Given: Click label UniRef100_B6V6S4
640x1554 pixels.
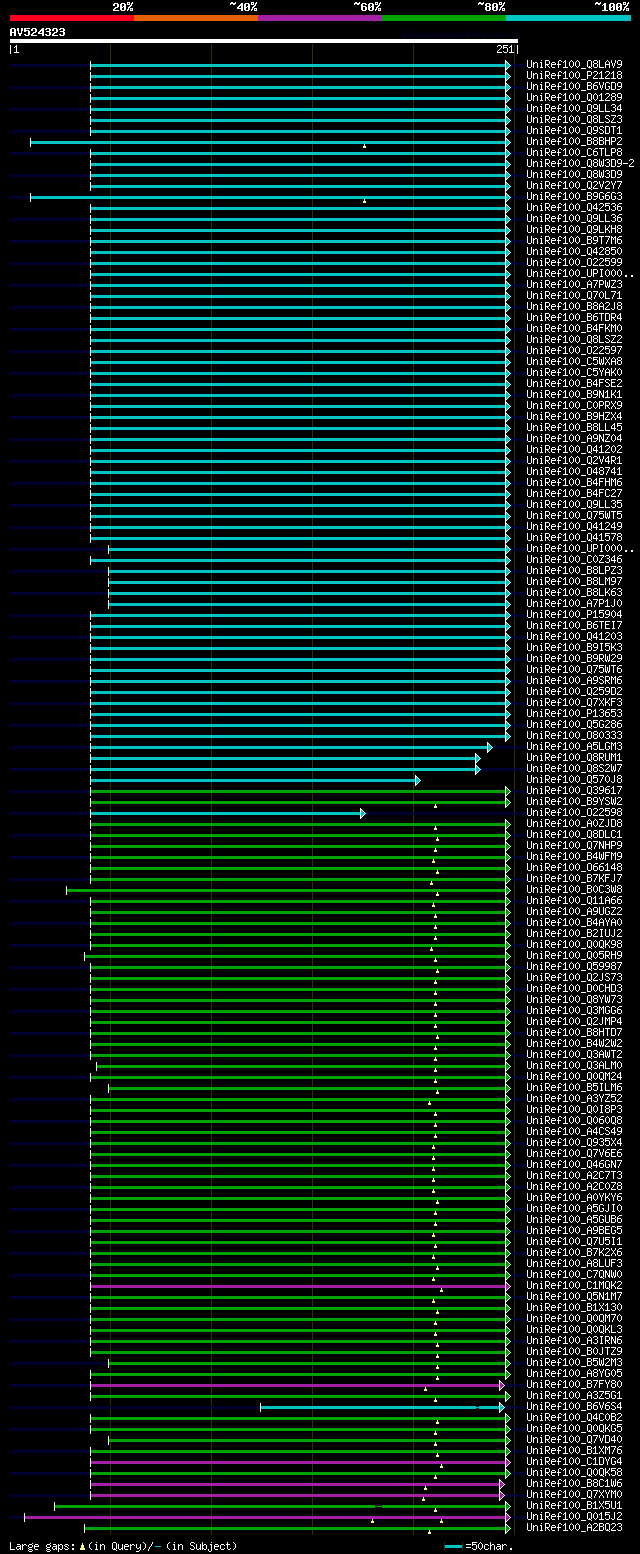Looking at the screenshot, I should (574, 1406).
